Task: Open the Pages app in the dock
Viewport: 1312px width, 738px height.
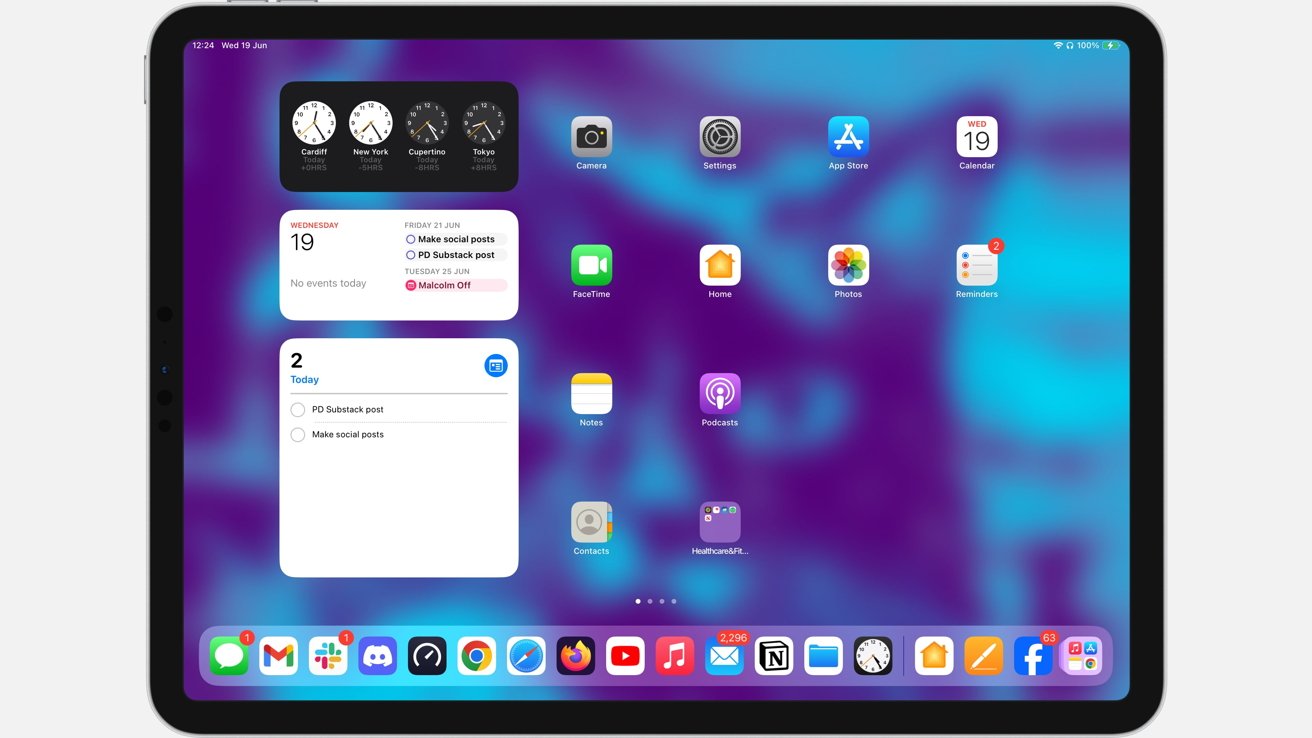Action: [x=983, y=656]
